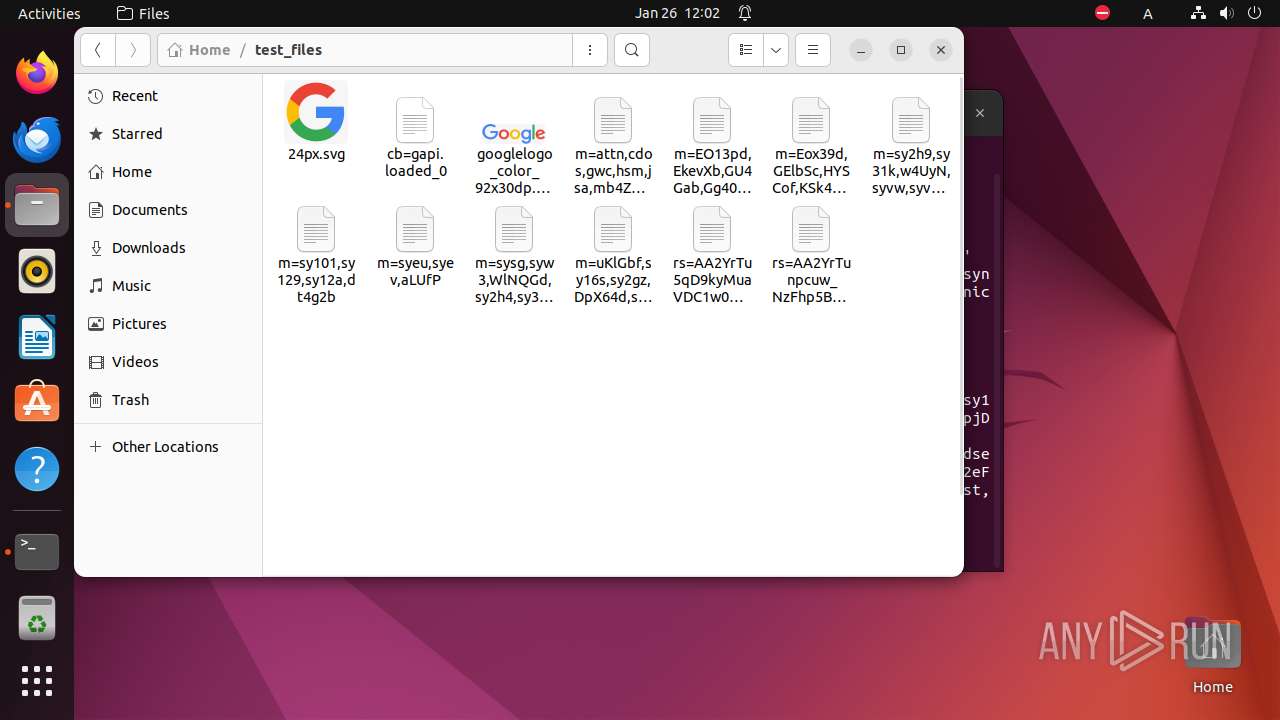Screen dimensions: 1280x720
Task: Click the notification bell icon
Action: point(745,13)
